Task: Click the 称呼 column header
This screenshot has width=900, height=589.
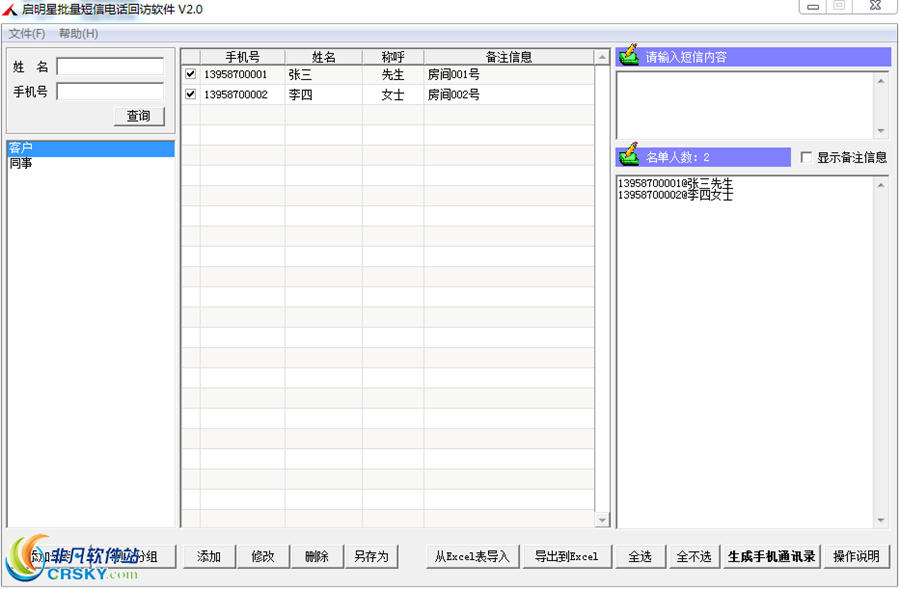Action: [x=393, y=57]
